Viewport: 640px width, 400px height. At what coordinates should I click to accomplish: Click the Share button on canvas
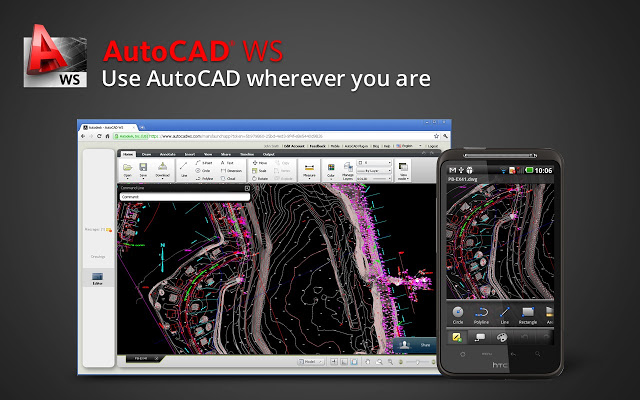click(415, 345)
